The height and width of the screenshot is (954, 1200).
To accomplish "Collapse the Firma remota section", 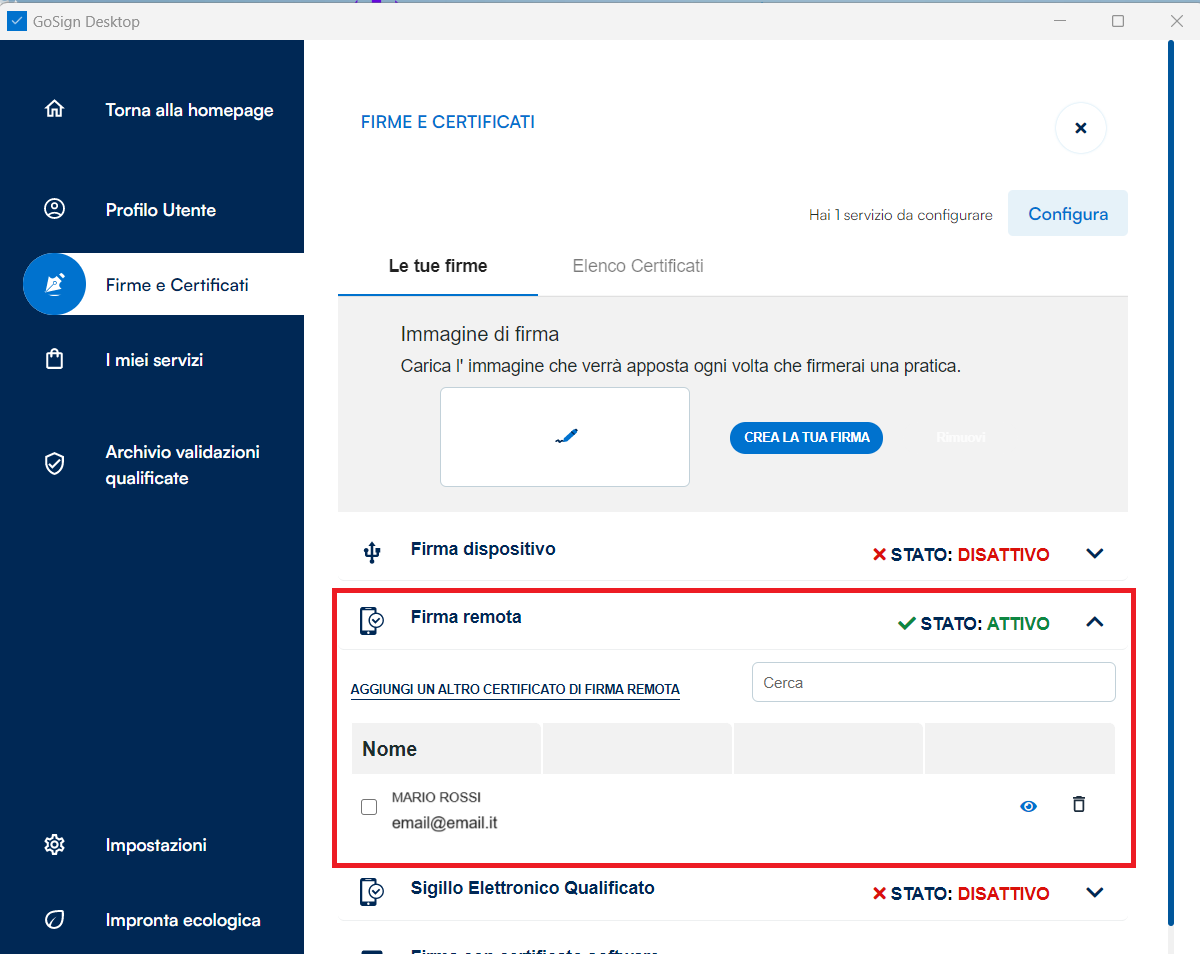I will click(1095, 622).
